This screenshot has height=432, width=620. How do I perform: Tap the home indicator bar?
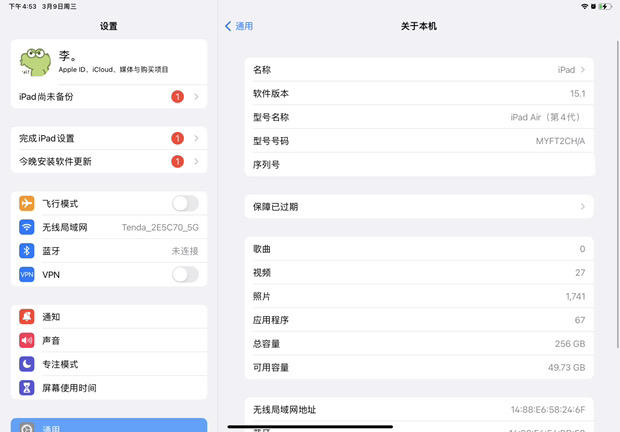click(310, 426)
